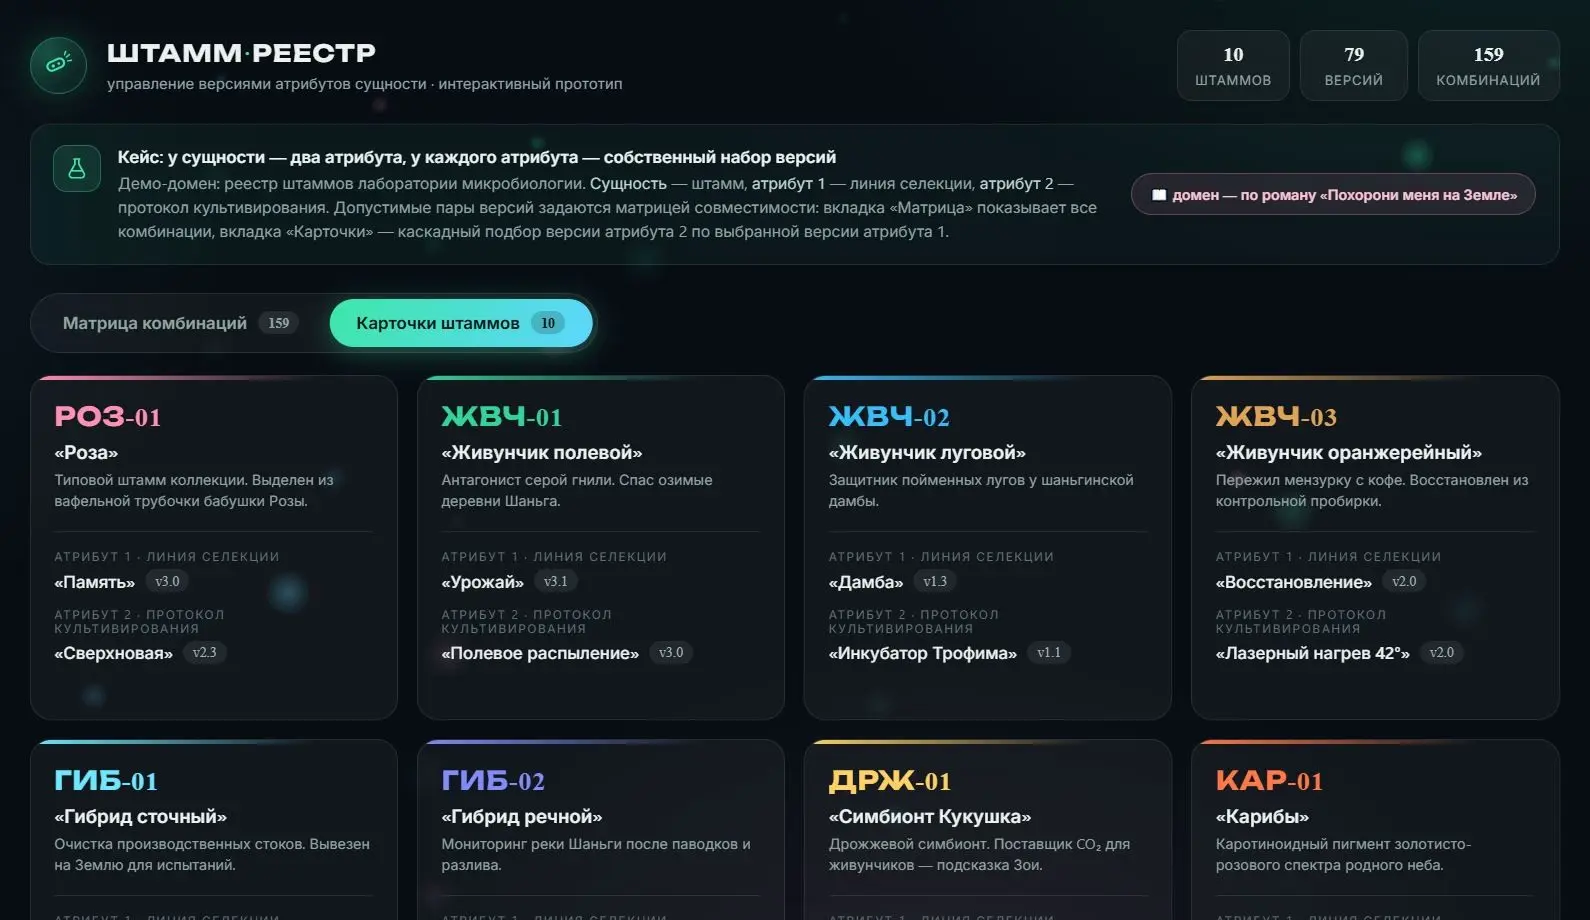
Task: Click the ДРЖ-01 description about дрожжевой симбионт
Action: (979, 854)
